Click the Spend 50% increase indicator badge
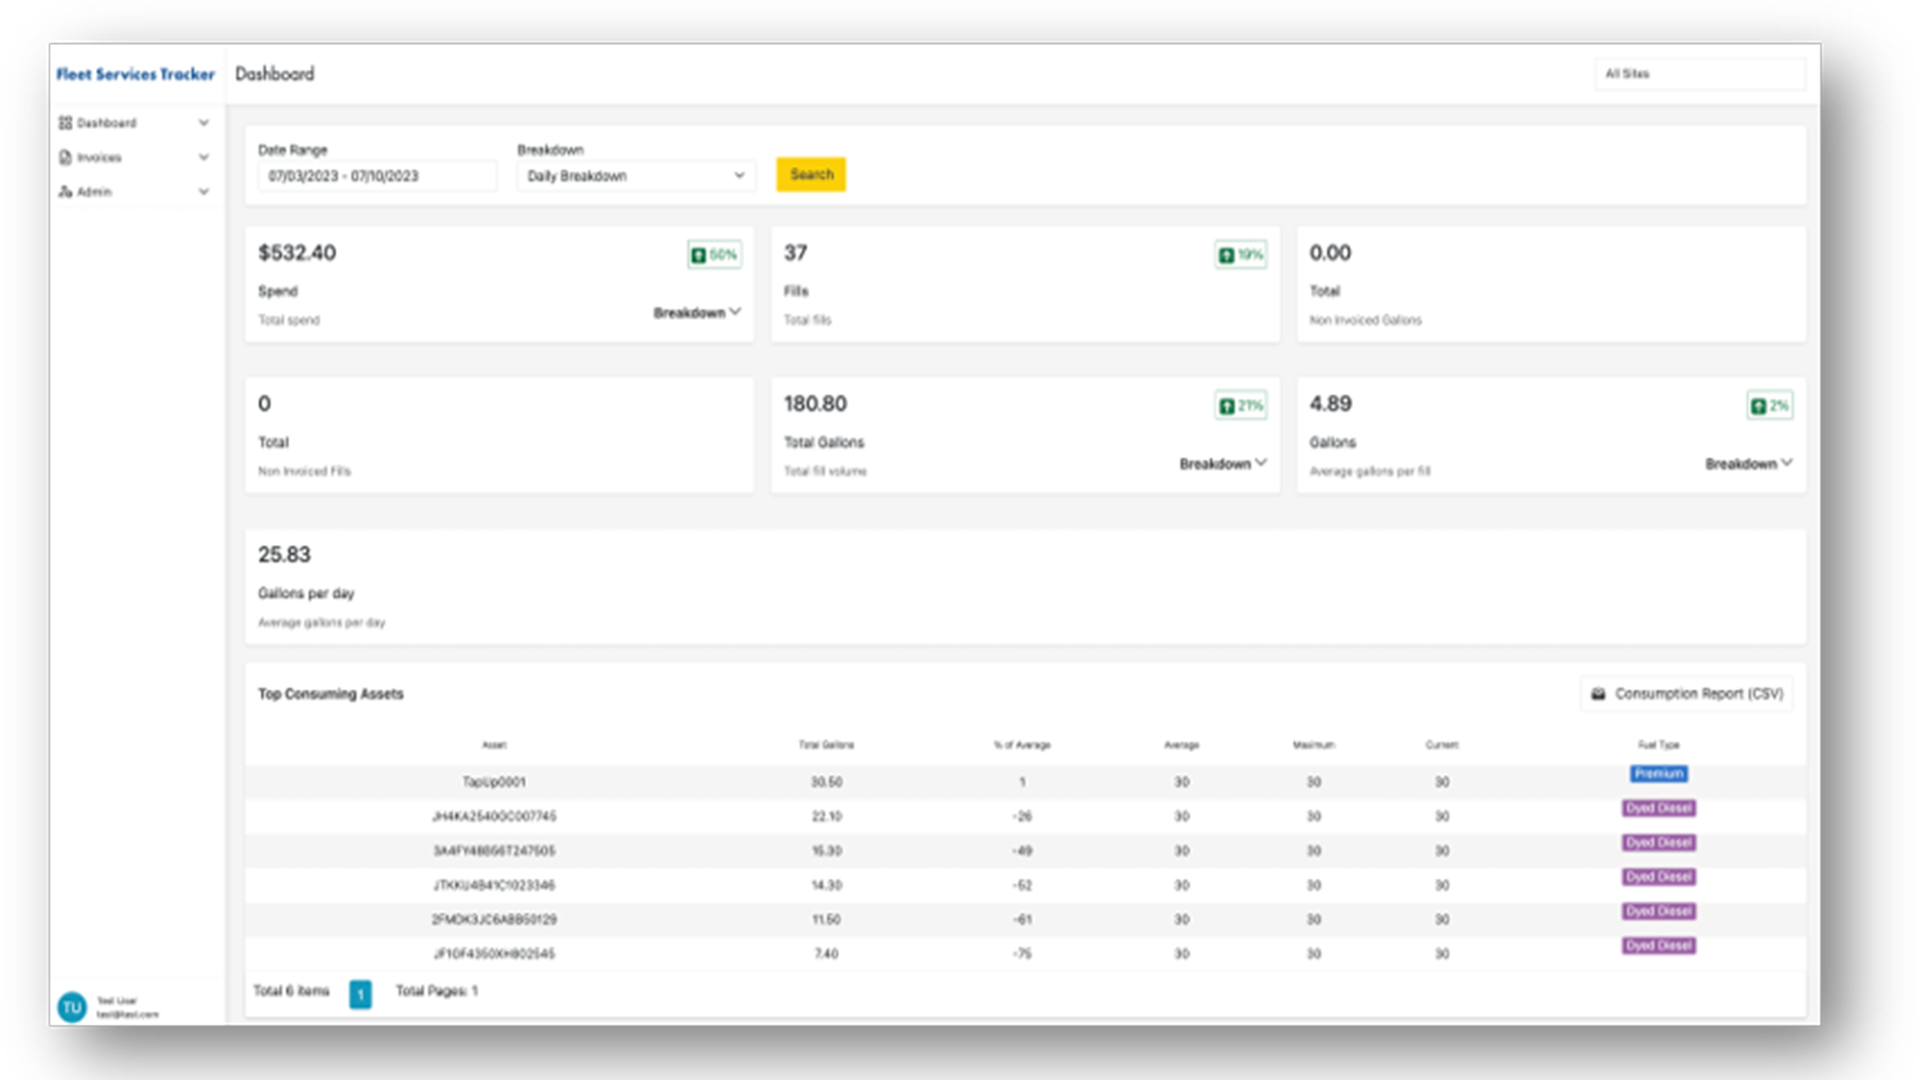This screenshot has height=1080, width=1920. [x=714, y=255]
